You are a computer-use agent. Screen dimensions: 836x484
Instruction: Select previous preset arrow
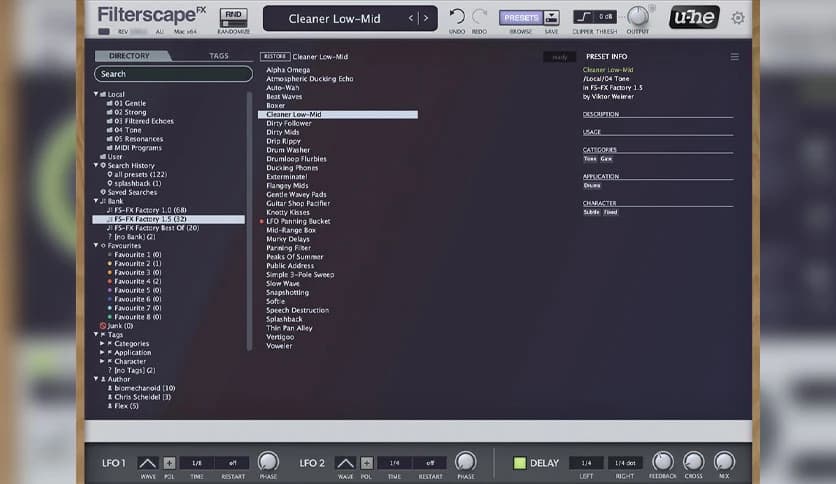click(x=411, y=18)
